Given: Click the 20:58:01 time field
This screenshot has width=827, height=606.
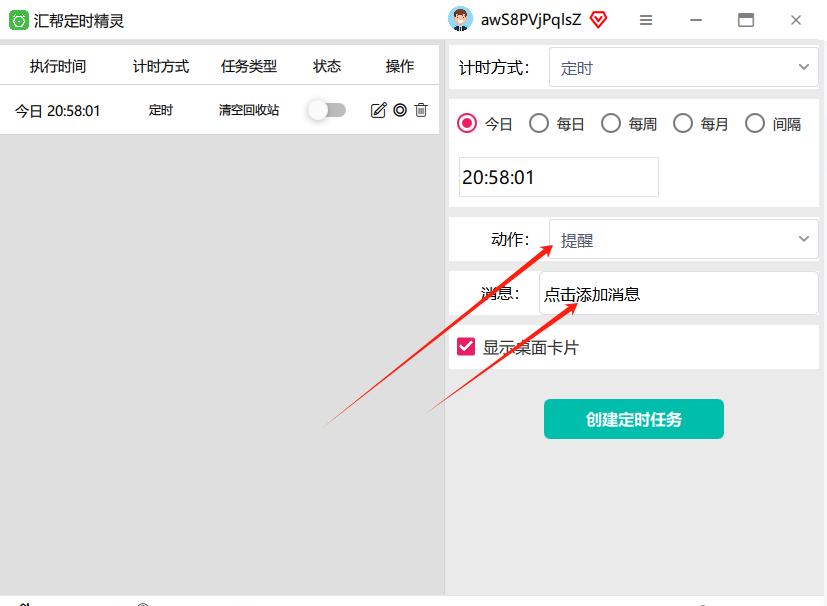Looking at the screenshot, I should (x=558, y=177).
